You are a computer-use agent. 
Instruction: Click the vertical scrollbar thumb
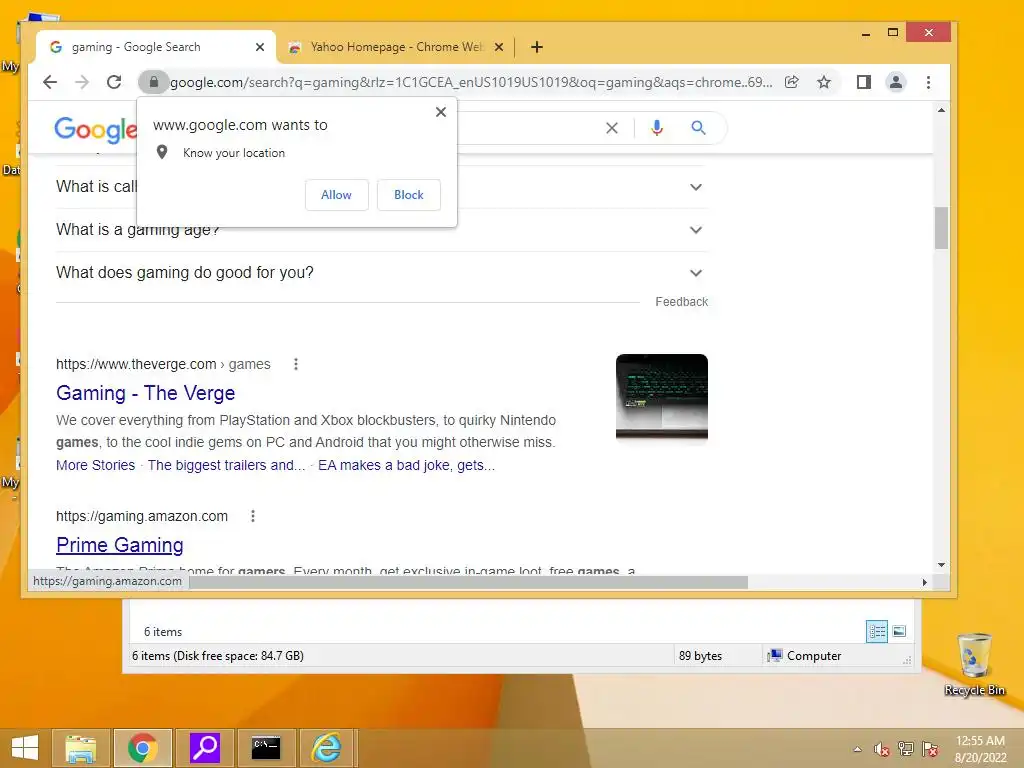click(941, 228)
